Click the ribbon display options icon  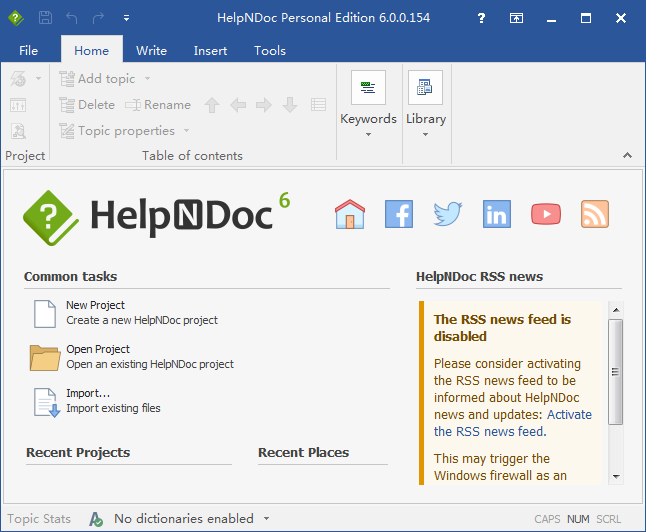pos(516,18)
